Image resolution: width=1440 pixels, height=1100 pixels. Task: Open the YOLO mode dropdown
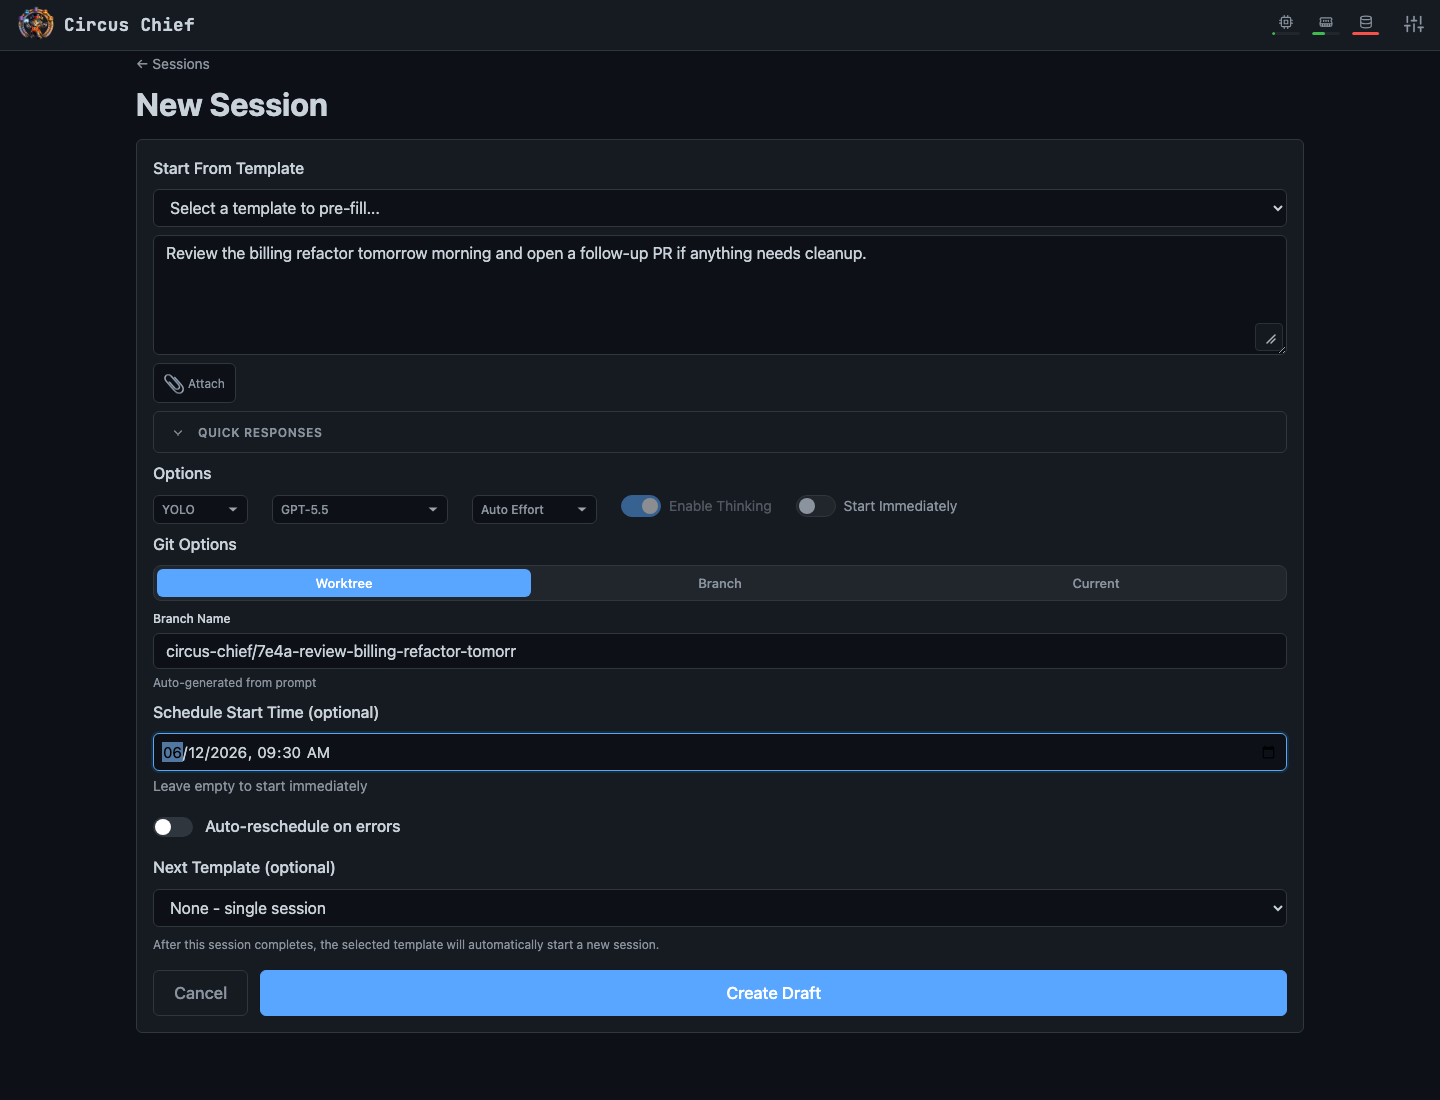pyautogui.click(x=200, y=509)
